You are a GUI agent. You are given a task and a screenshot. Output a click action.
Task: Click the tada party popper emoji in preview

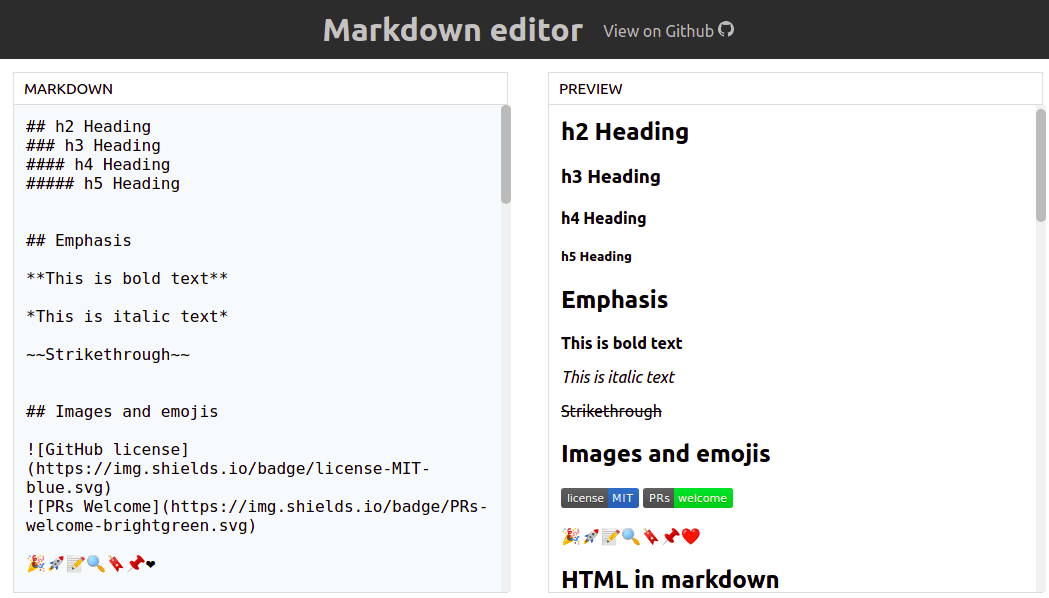point(570,536)
